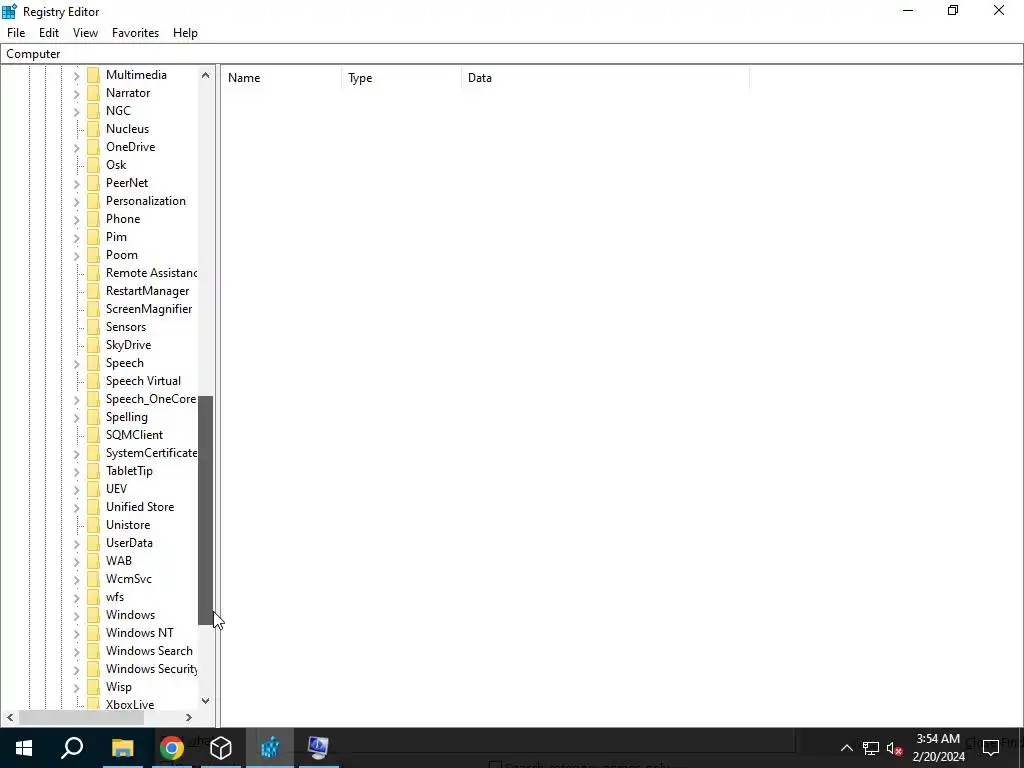Viewport: 1024px width, 768px height.
Task: Open the Windows Start menu
Action: [x=24, y=748]
